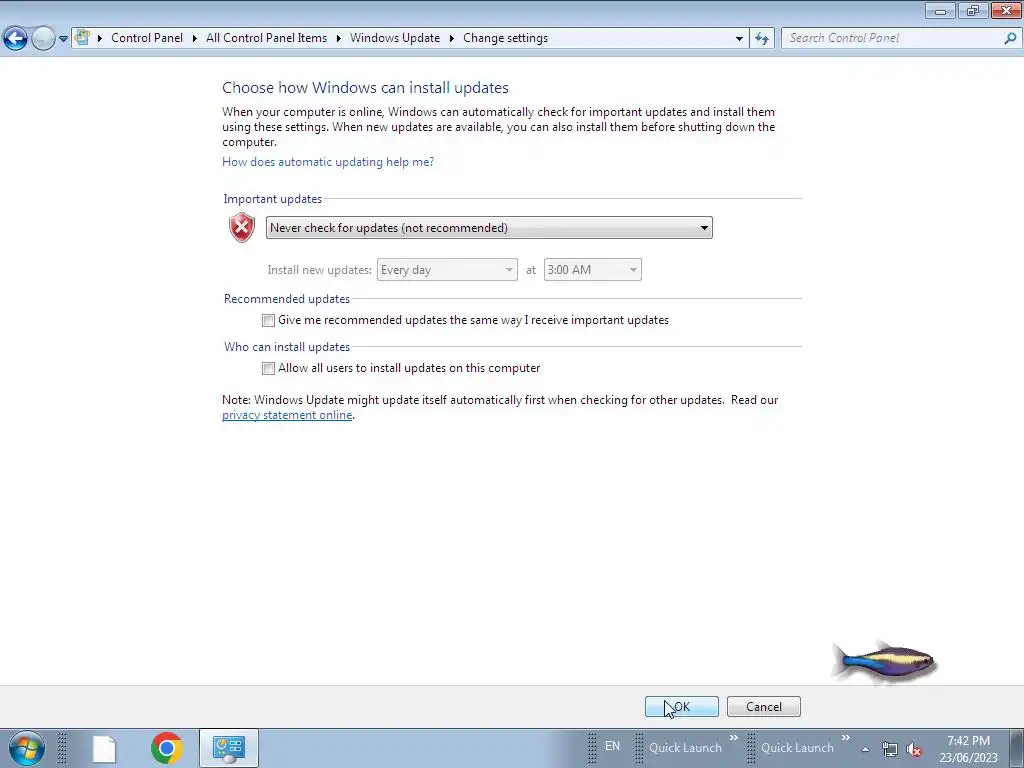1024x768 pixels.
Task: Expand second Quick Launch chevron
Action: point(846,738)
